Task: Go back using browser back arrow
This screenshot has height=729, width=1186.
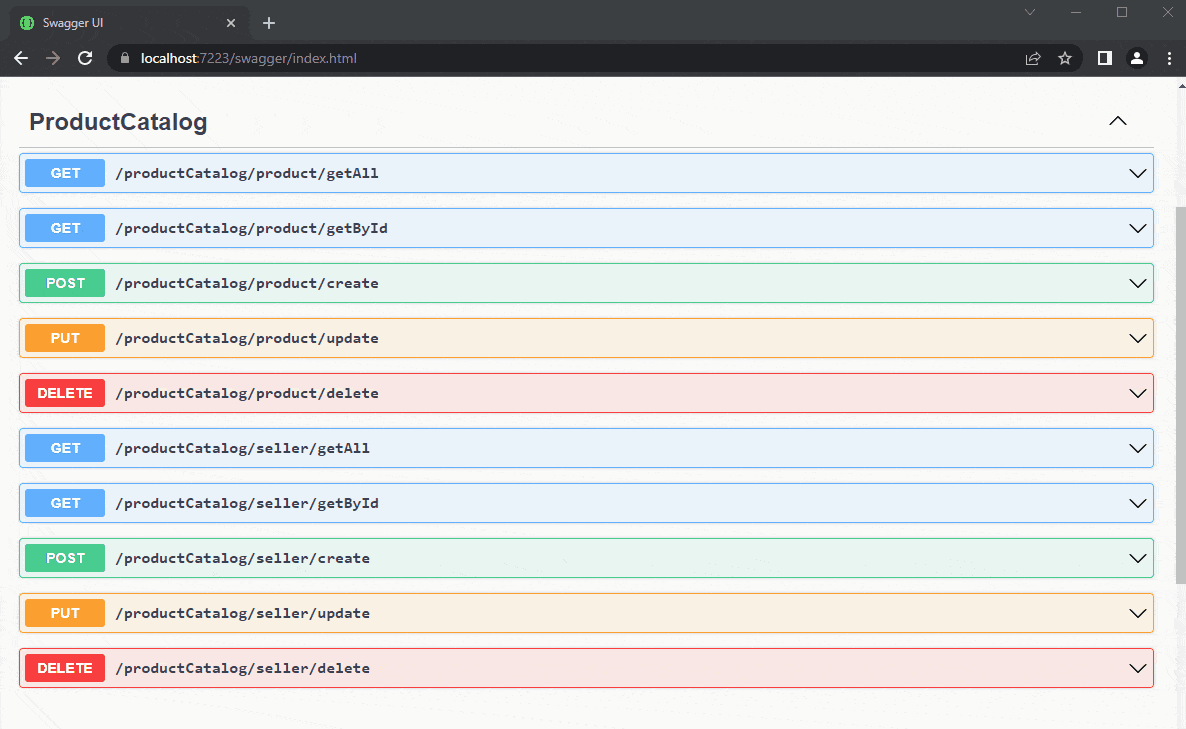Action: pyautogui.click(x=21, y=58)
